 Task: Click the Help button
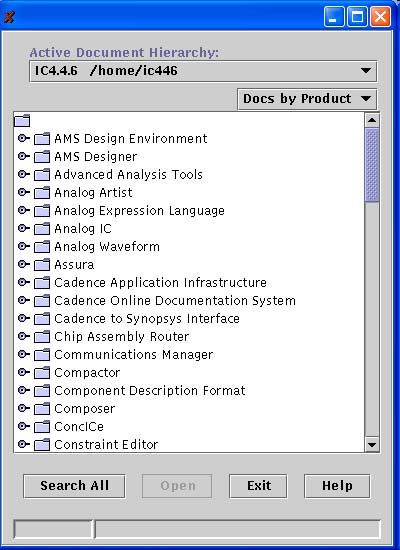(337, 486)
